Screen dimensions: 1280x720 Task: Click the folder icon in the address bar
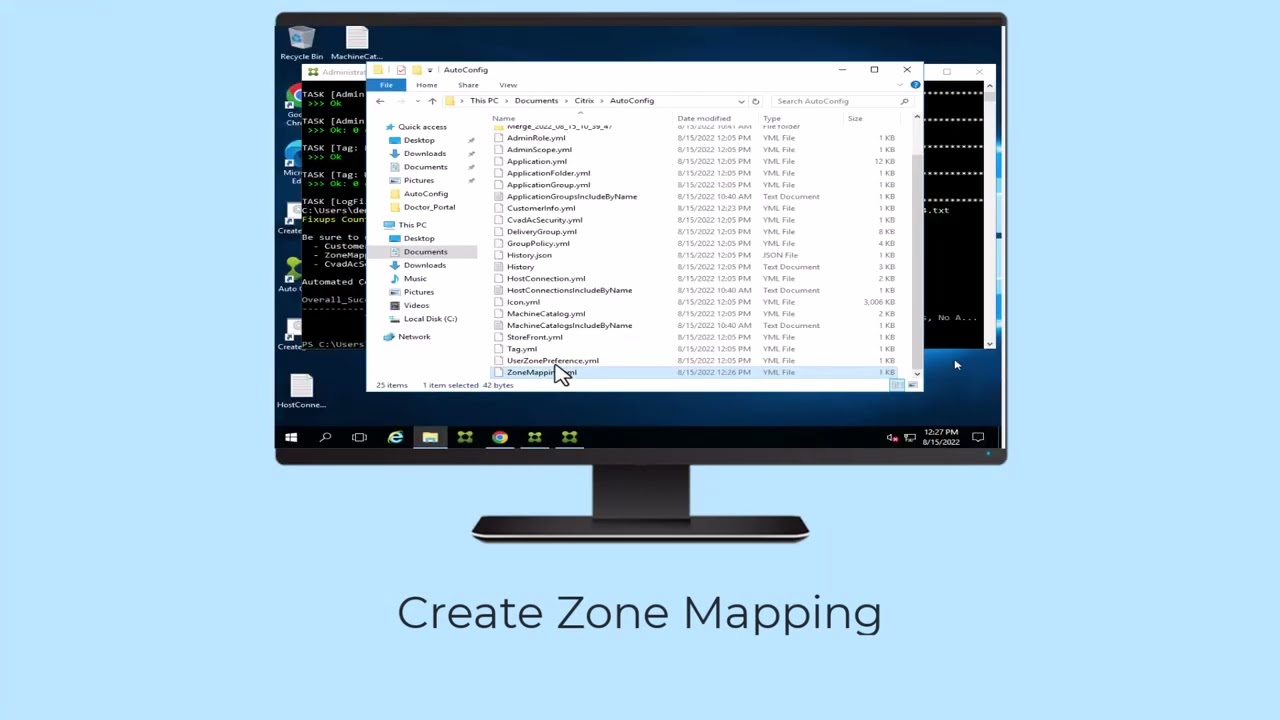pyautogui.click(x=450, y=100)
